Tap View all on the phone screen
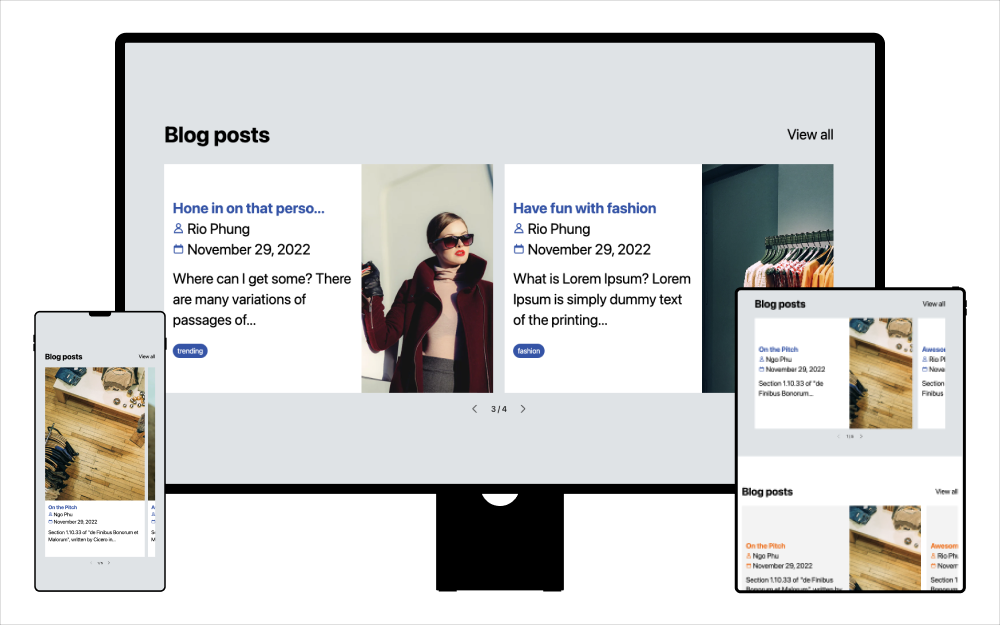 pos(147,356)
